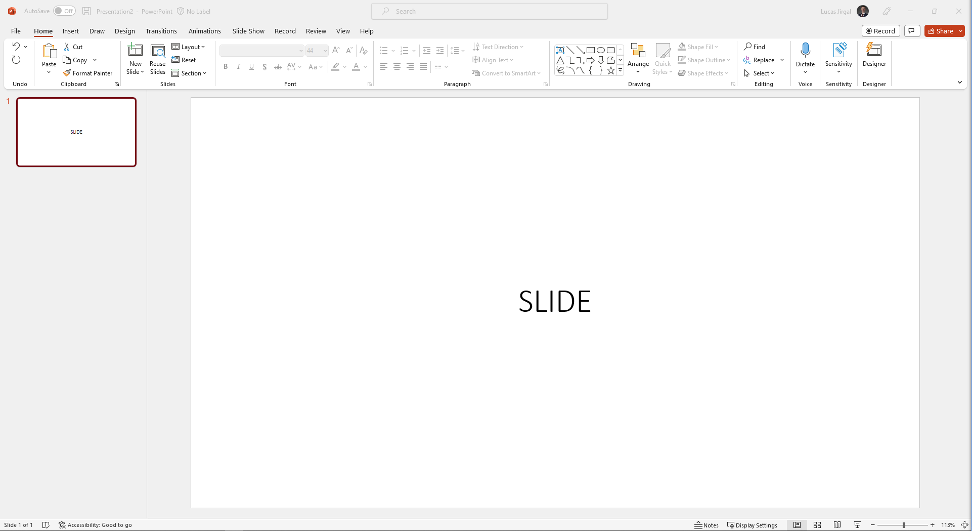
Task: Open the Section dropdown menu
Action: 189,73
